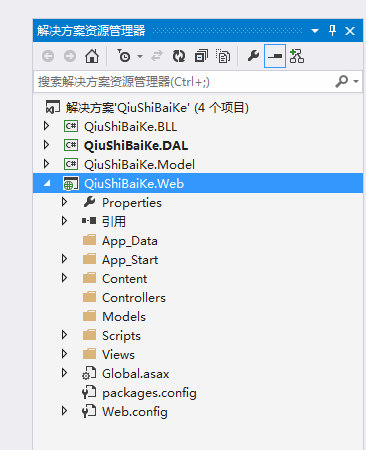This screenshot has width=366, height=450.
Task: Click the Controllers folder icon
Action: (x=89, y=297)
